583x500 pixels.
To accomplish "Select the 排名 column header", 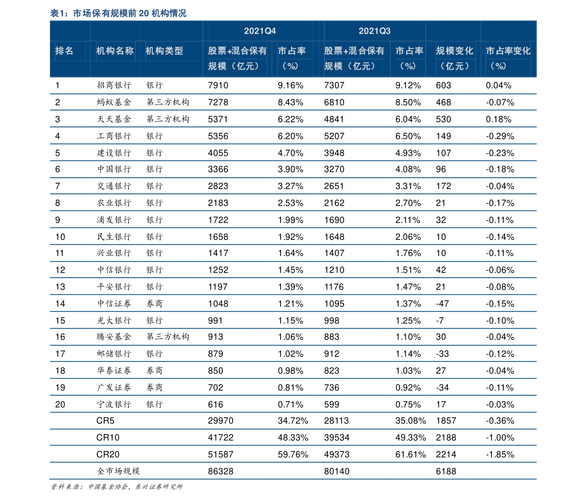I will tap(64, 51).
